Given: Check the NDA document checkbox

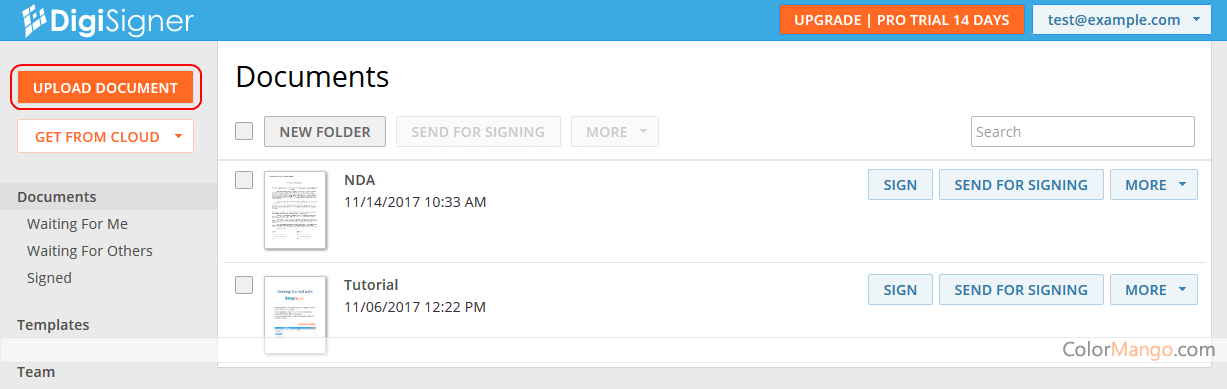Looking at the screenshot, I should [x=244, y=180].
